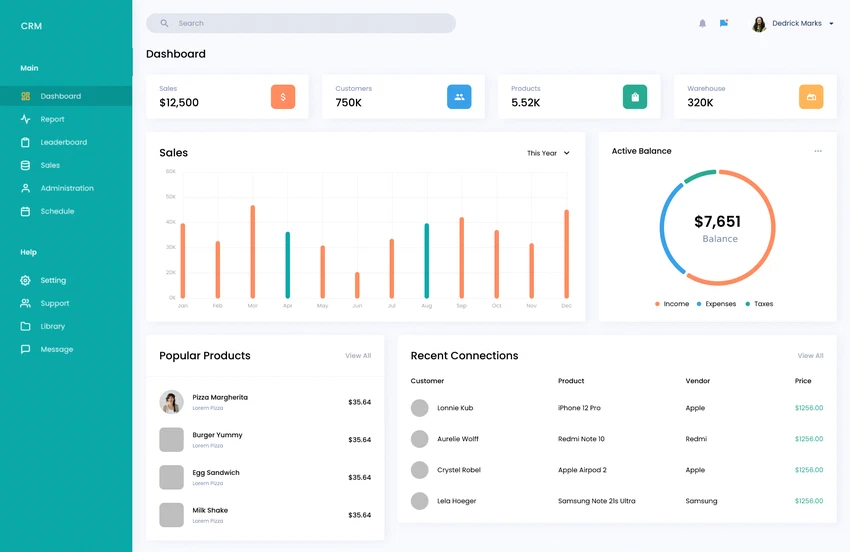Click View All in Recent Connections
The width and height of the screenshot is (850, 552).
[x=810, y=356]
